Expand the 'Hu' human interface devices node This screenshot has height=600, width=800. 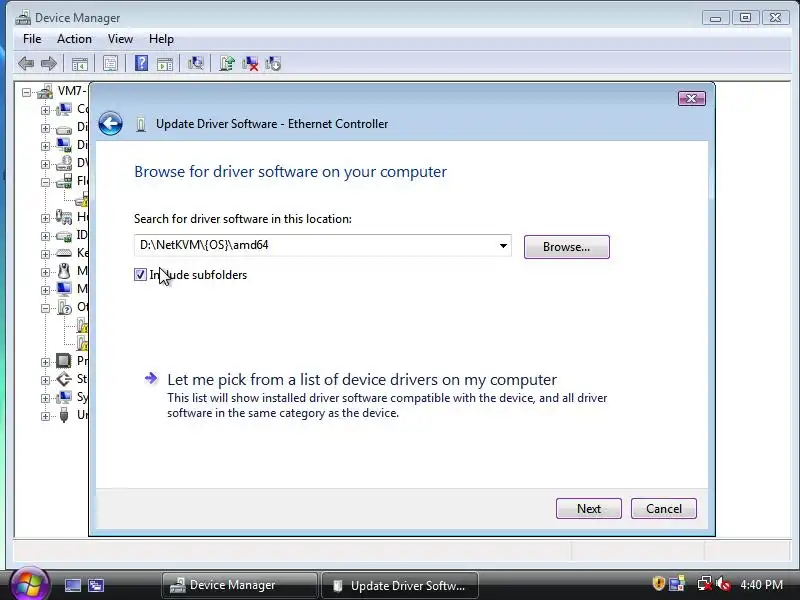tap(45, 218)
